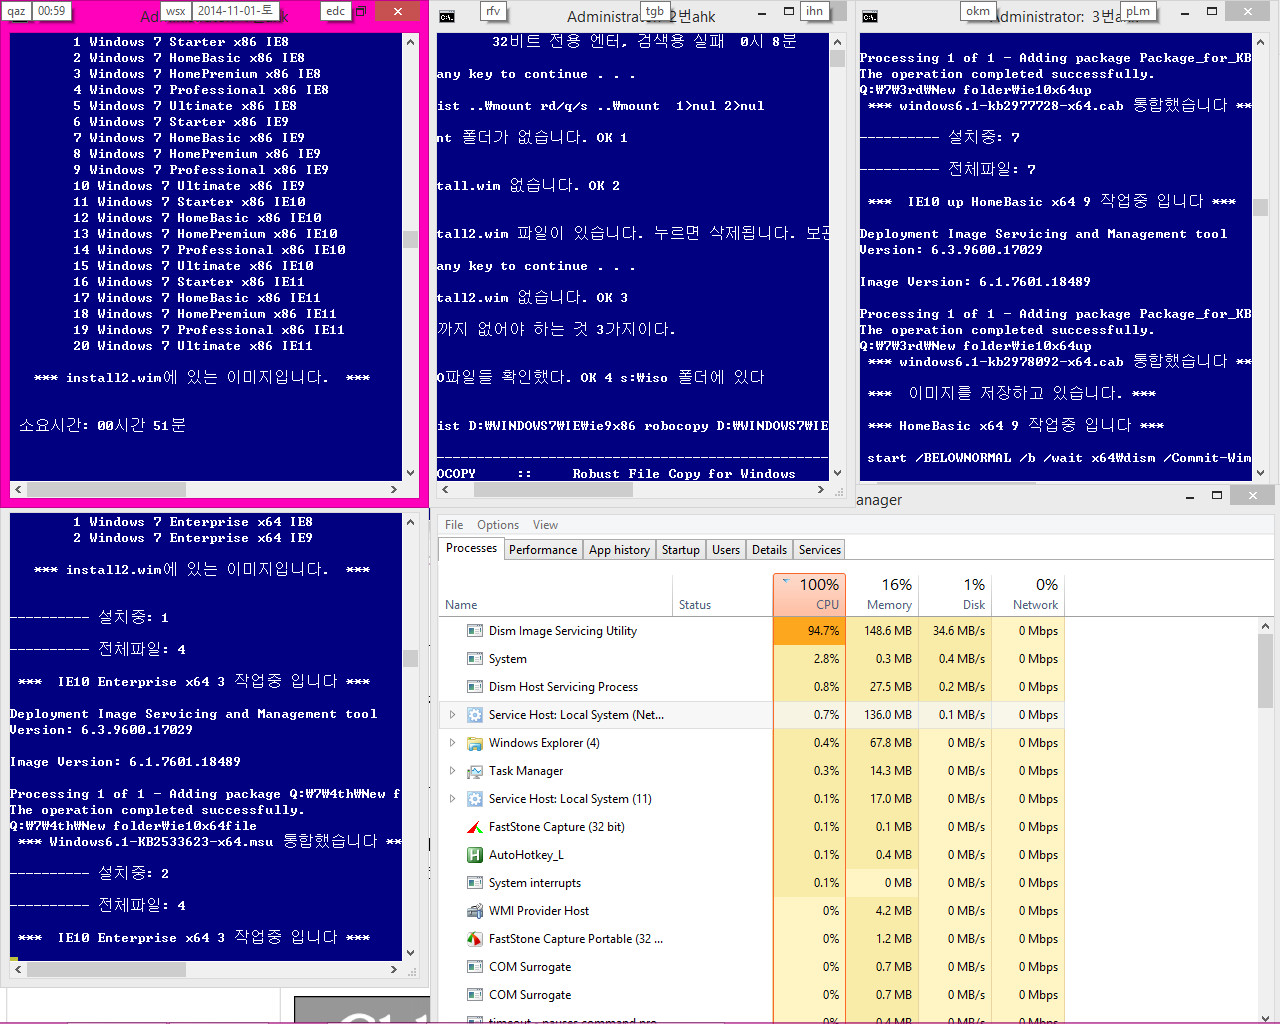Click the 'edc' label tag
This screenshot has width=1280, height=1024.
pyautogui.click(x=335, y=11)
